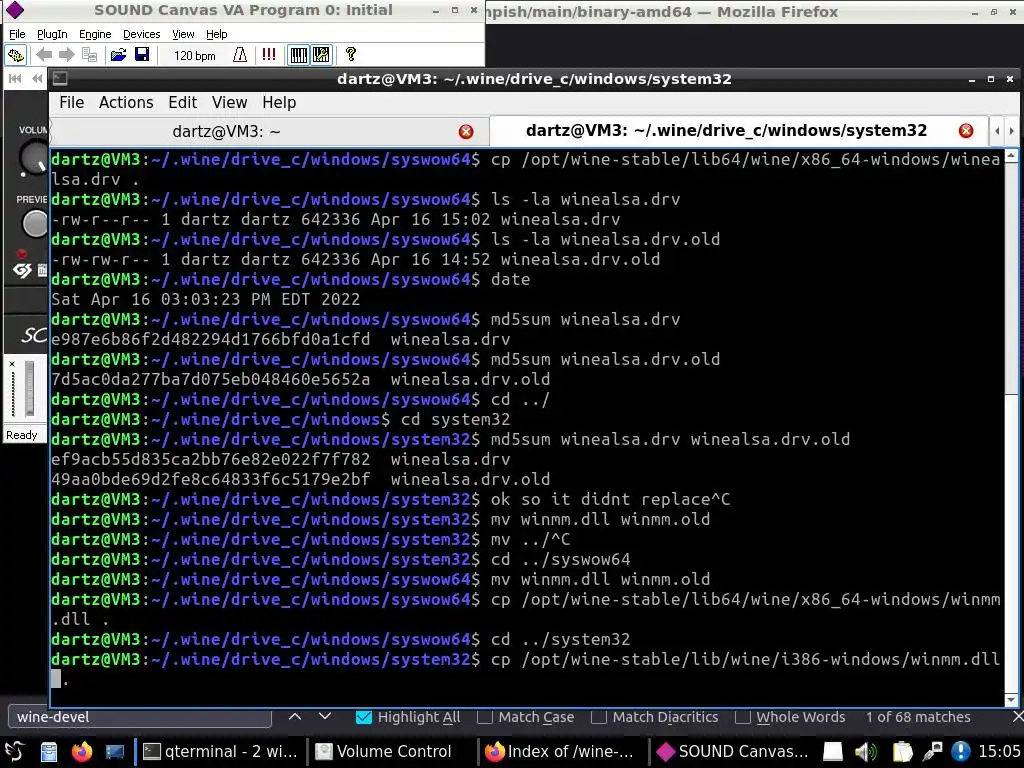Viewport: 1024px width, 768px height.
Task: Switch to SOUND Canvas taskbar button
Action: click(733, 752)
